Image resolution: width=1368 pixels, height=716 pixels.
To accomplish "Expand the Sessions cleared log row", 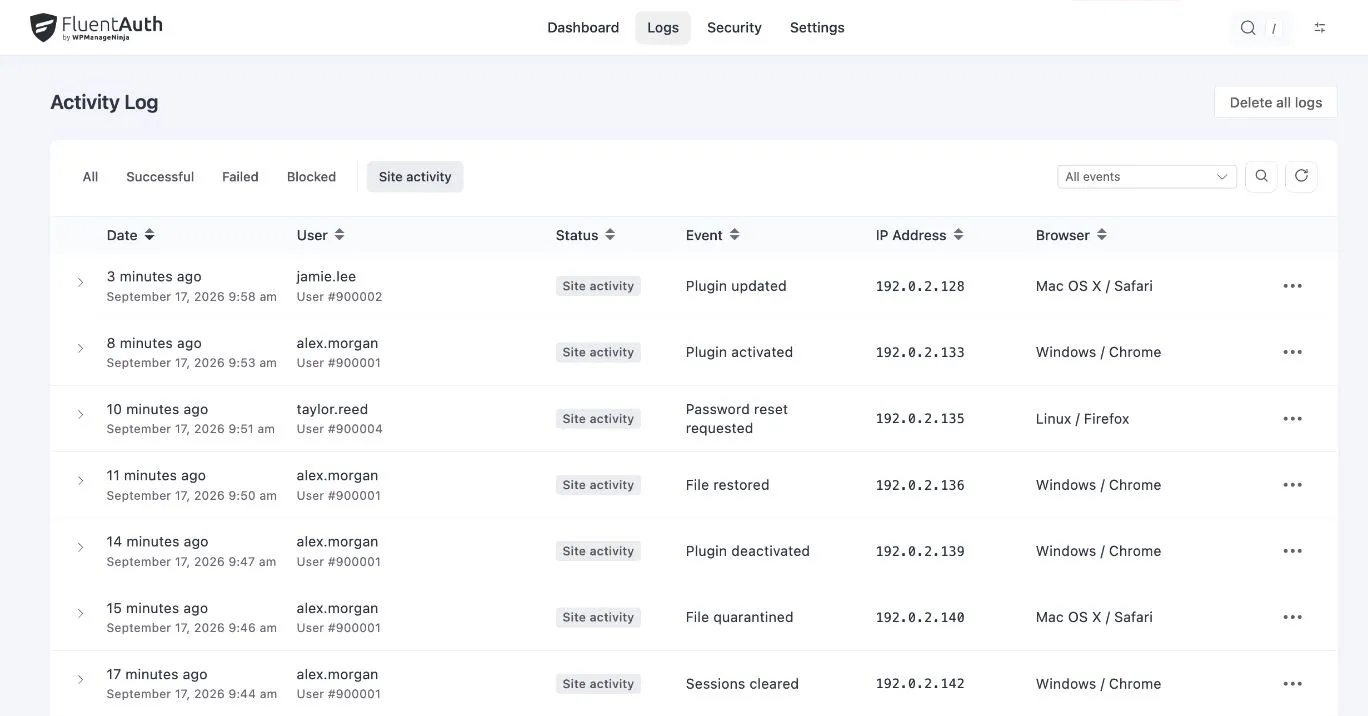I will [x=80, y=680].
